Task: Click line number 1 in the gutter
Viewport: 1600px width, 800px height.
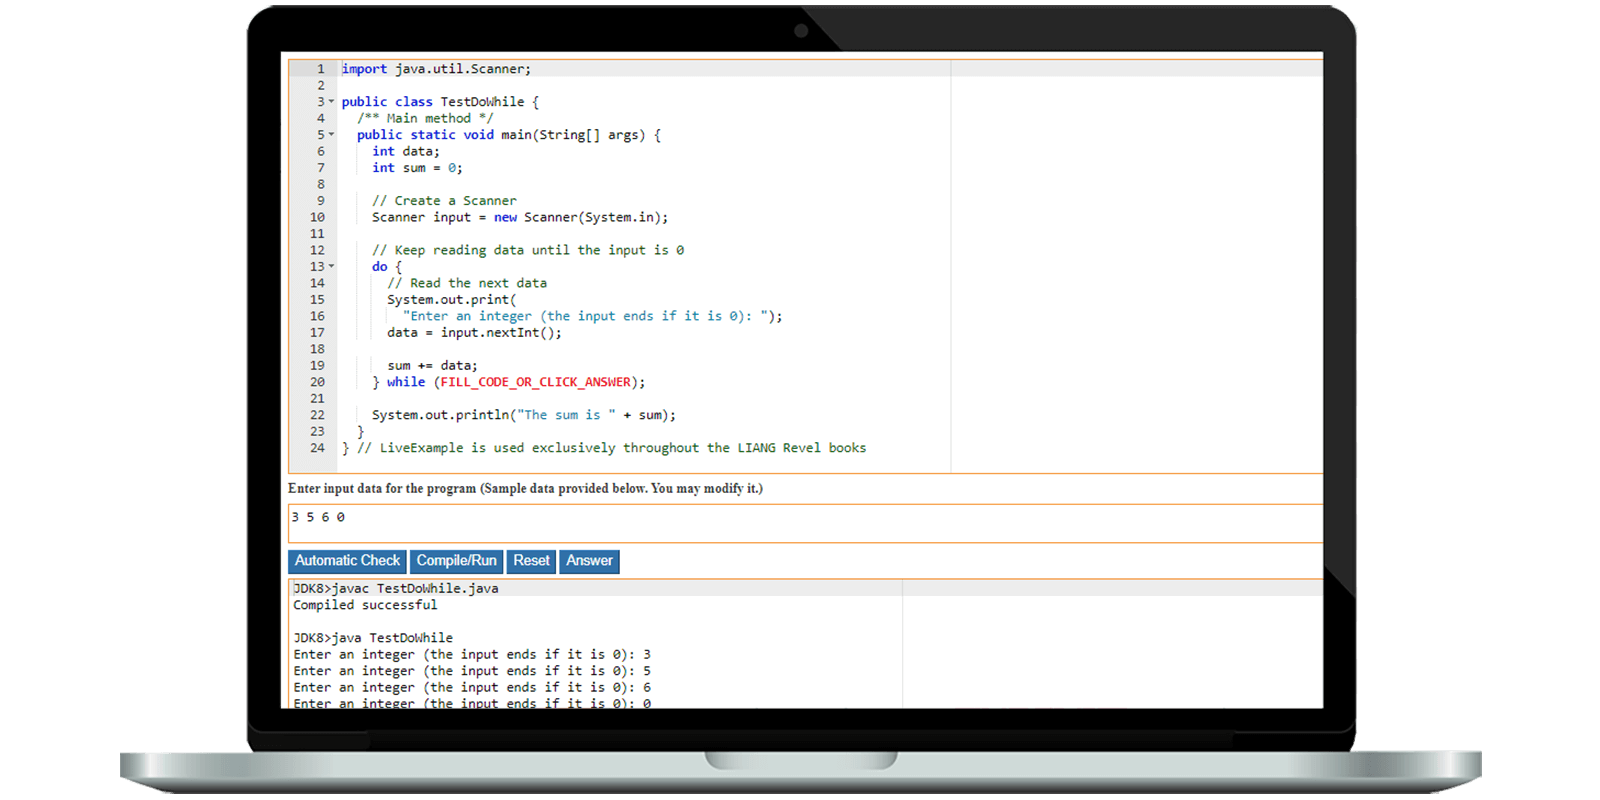Action: (320, 69)
